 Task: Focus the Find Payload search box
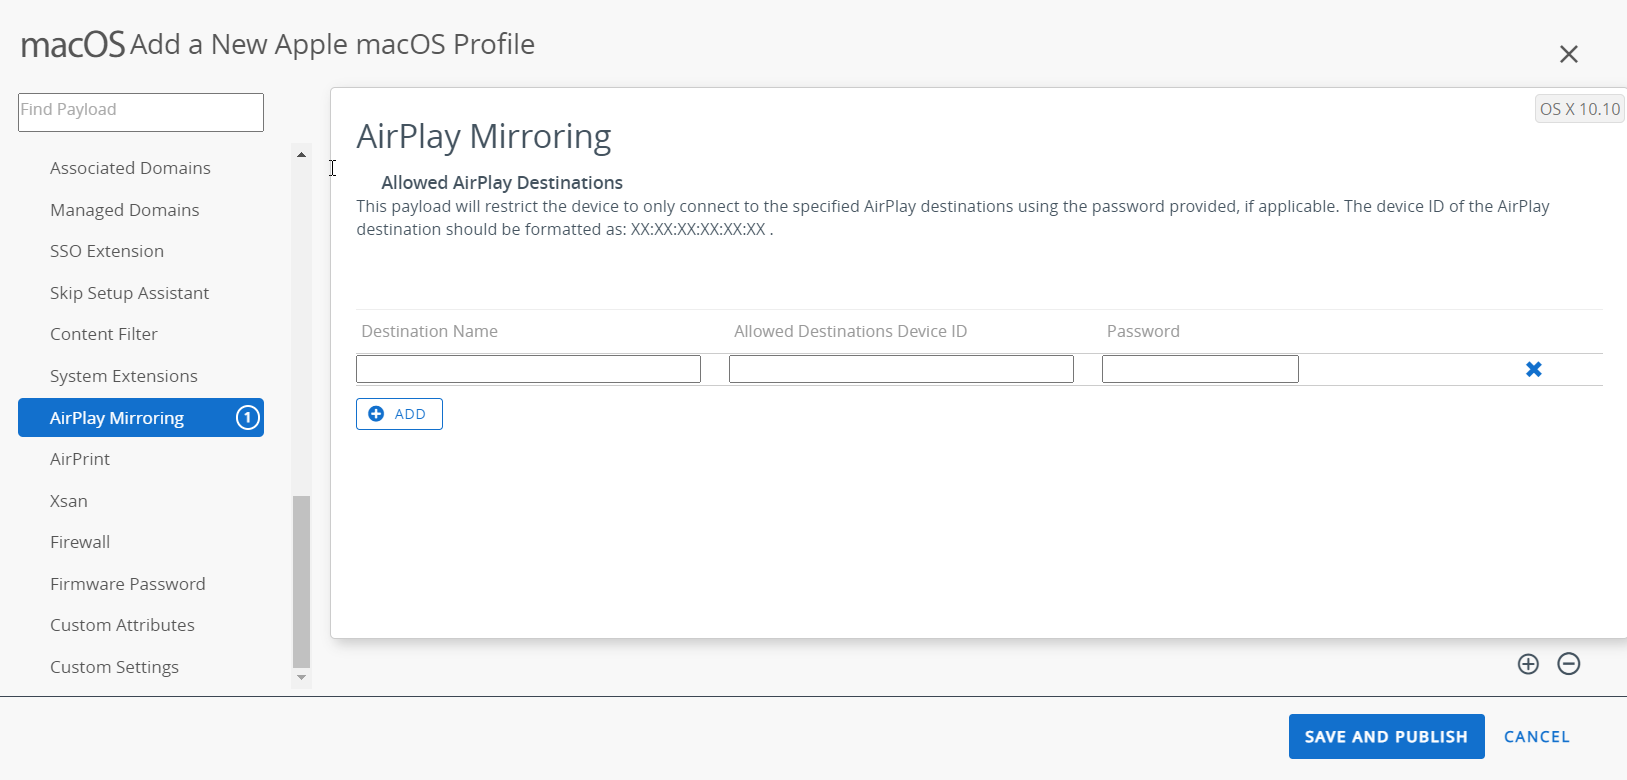point(141,112)
